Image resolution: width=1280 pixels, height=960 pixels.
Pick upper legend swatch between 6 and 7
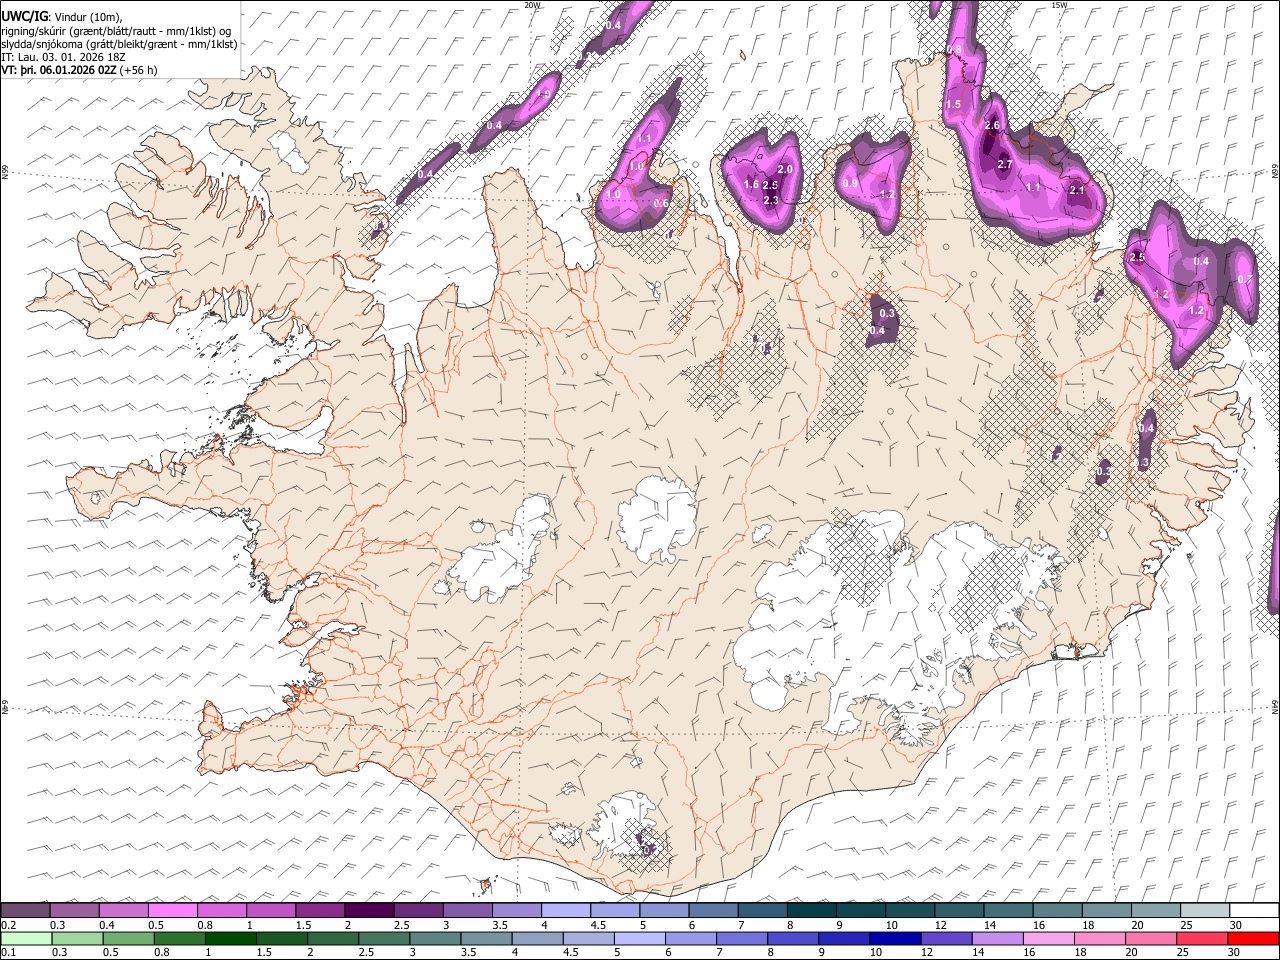pos(714,910)
